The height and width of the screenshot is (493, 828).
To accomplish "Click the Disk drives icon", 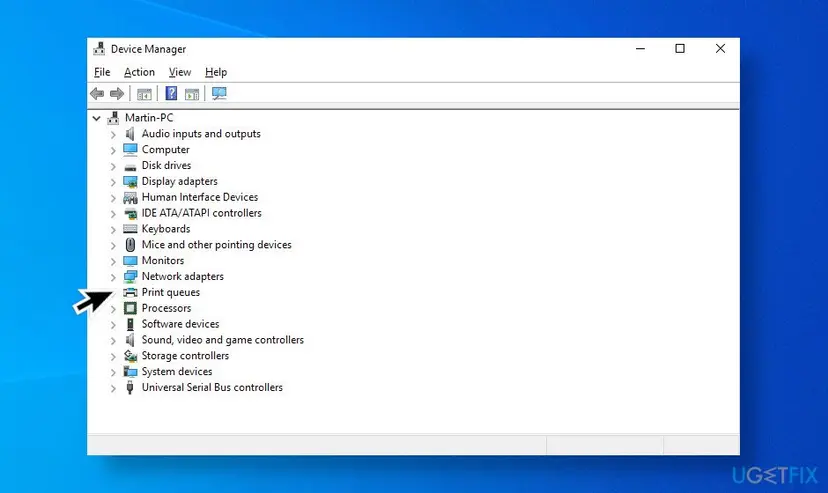I will [x=130, y=167].
